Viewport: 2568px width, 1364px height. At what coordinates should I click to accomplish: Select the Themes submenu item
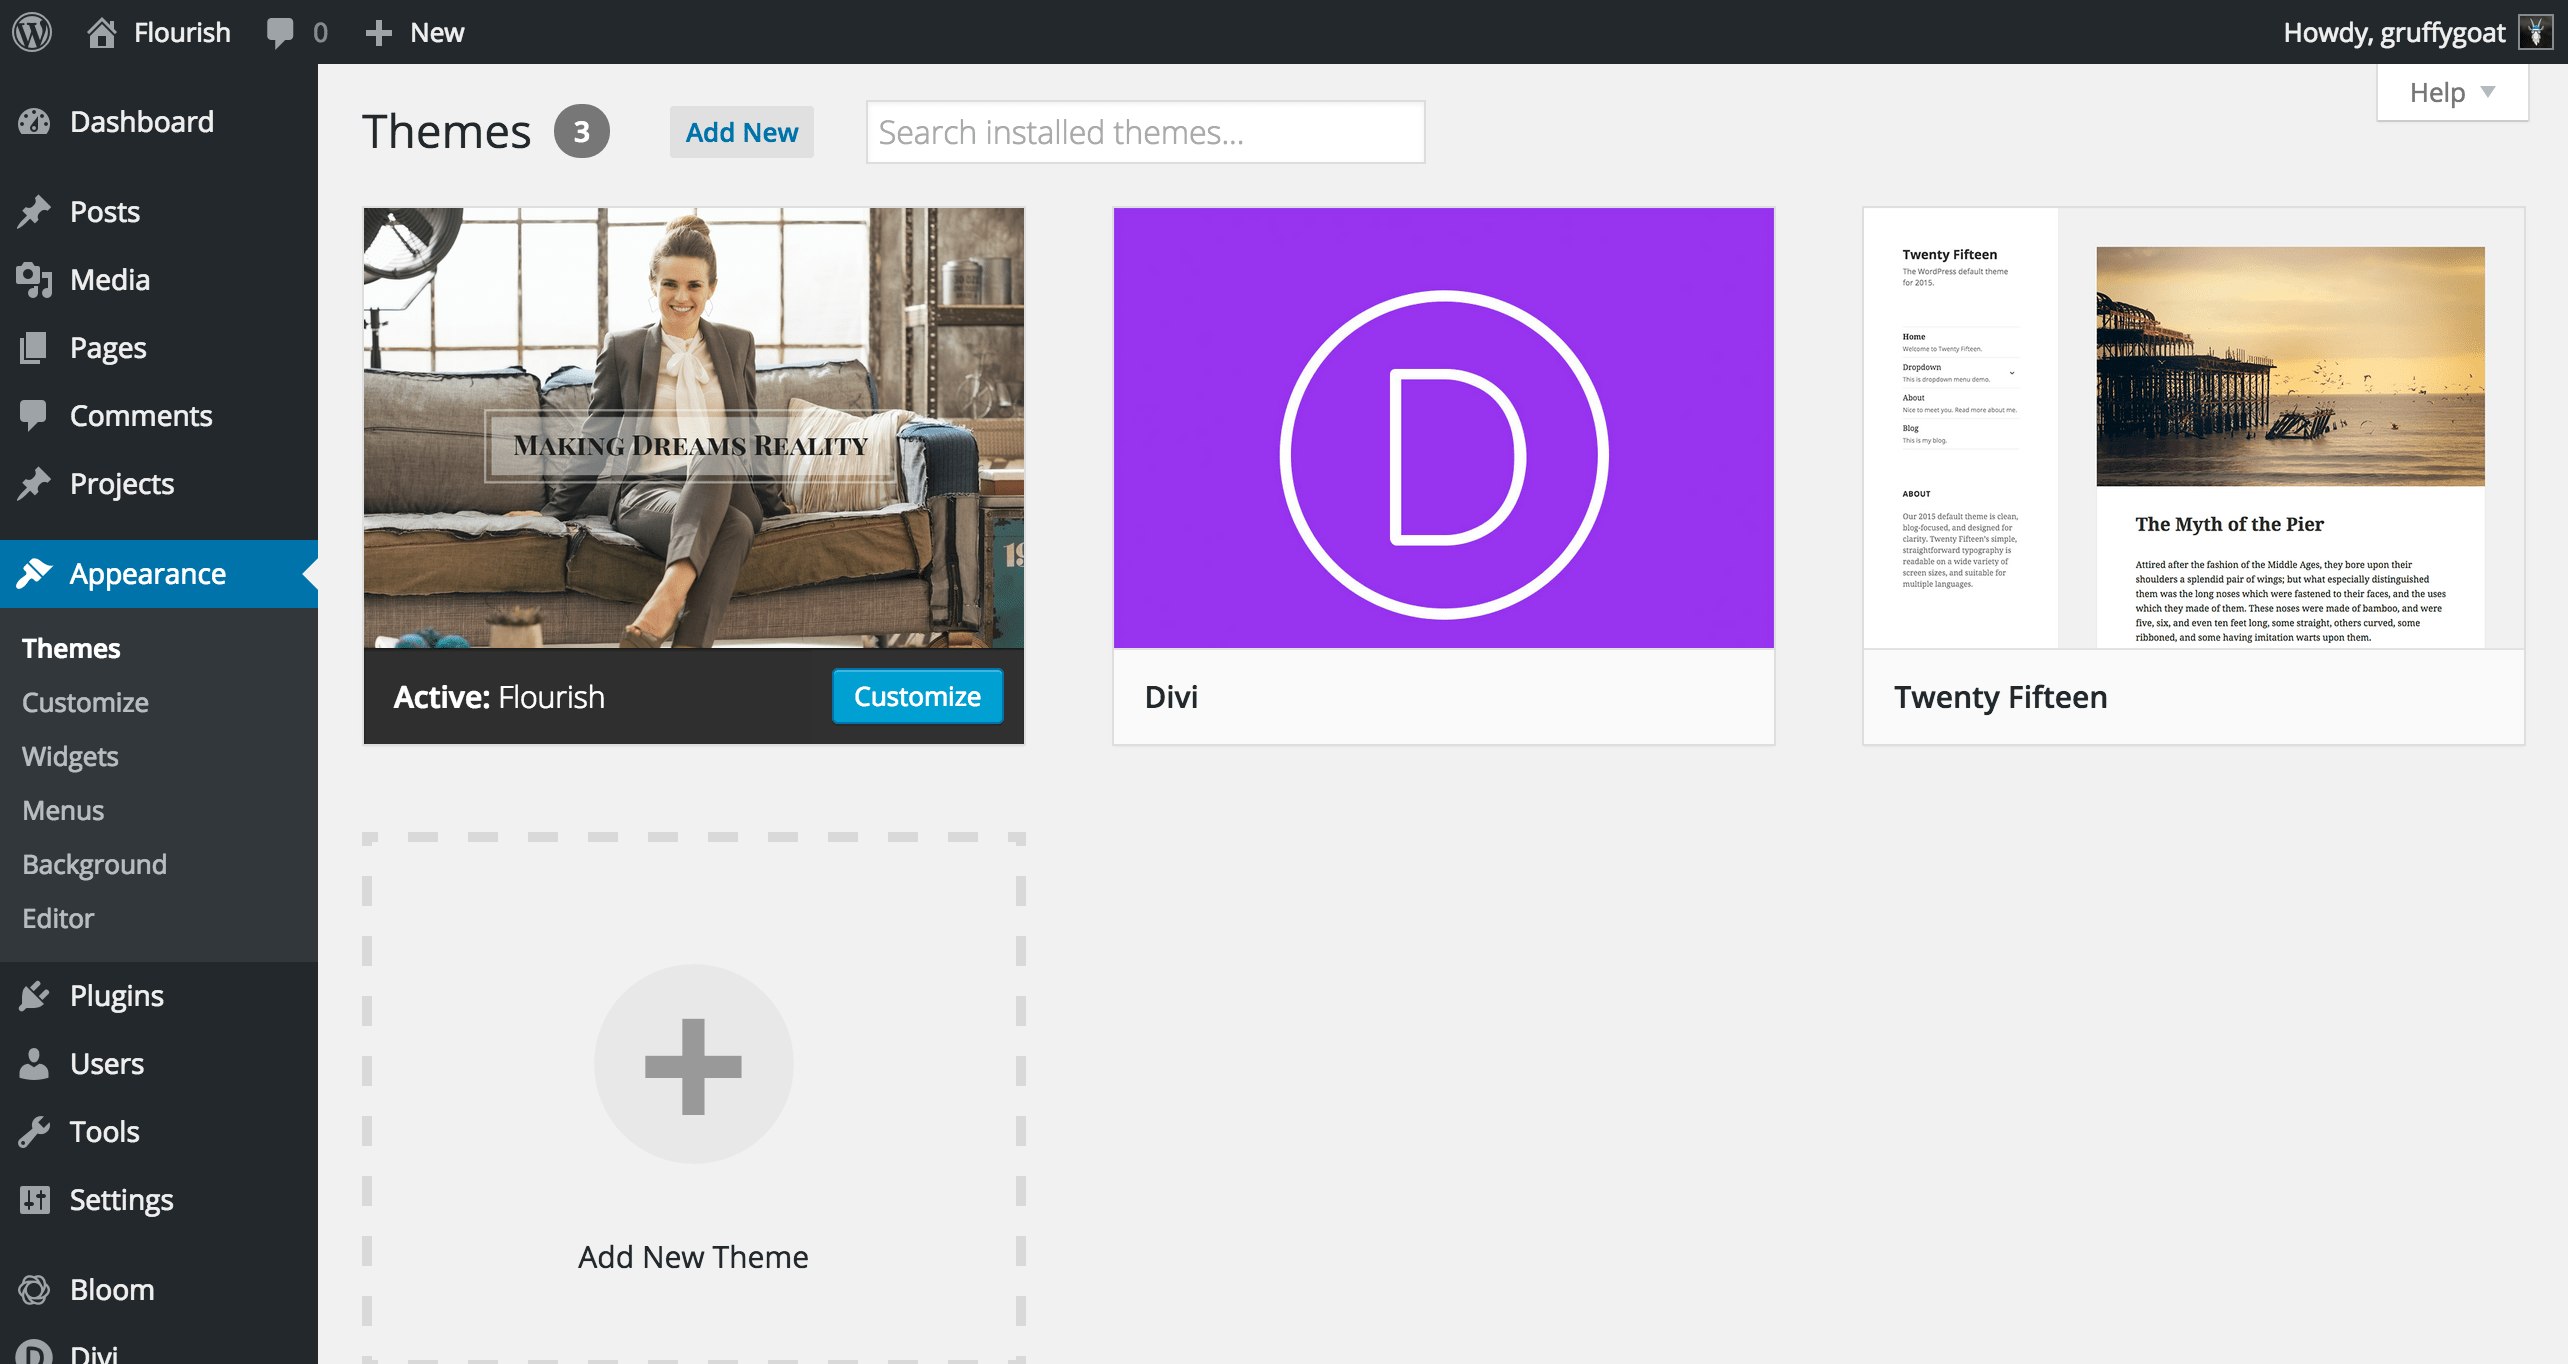(x=71, y=648)
